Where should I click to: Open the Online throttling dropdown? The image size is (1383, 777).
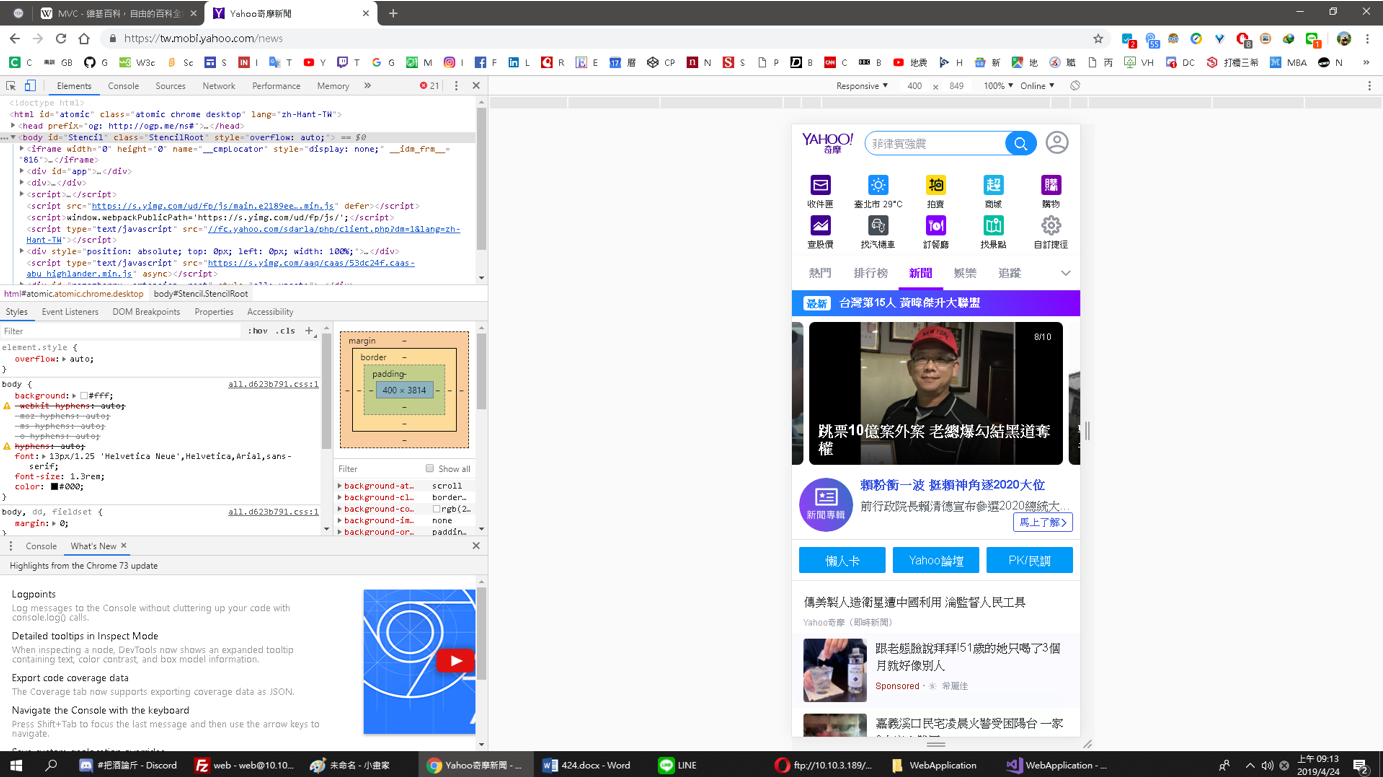tap(1037, 86)
